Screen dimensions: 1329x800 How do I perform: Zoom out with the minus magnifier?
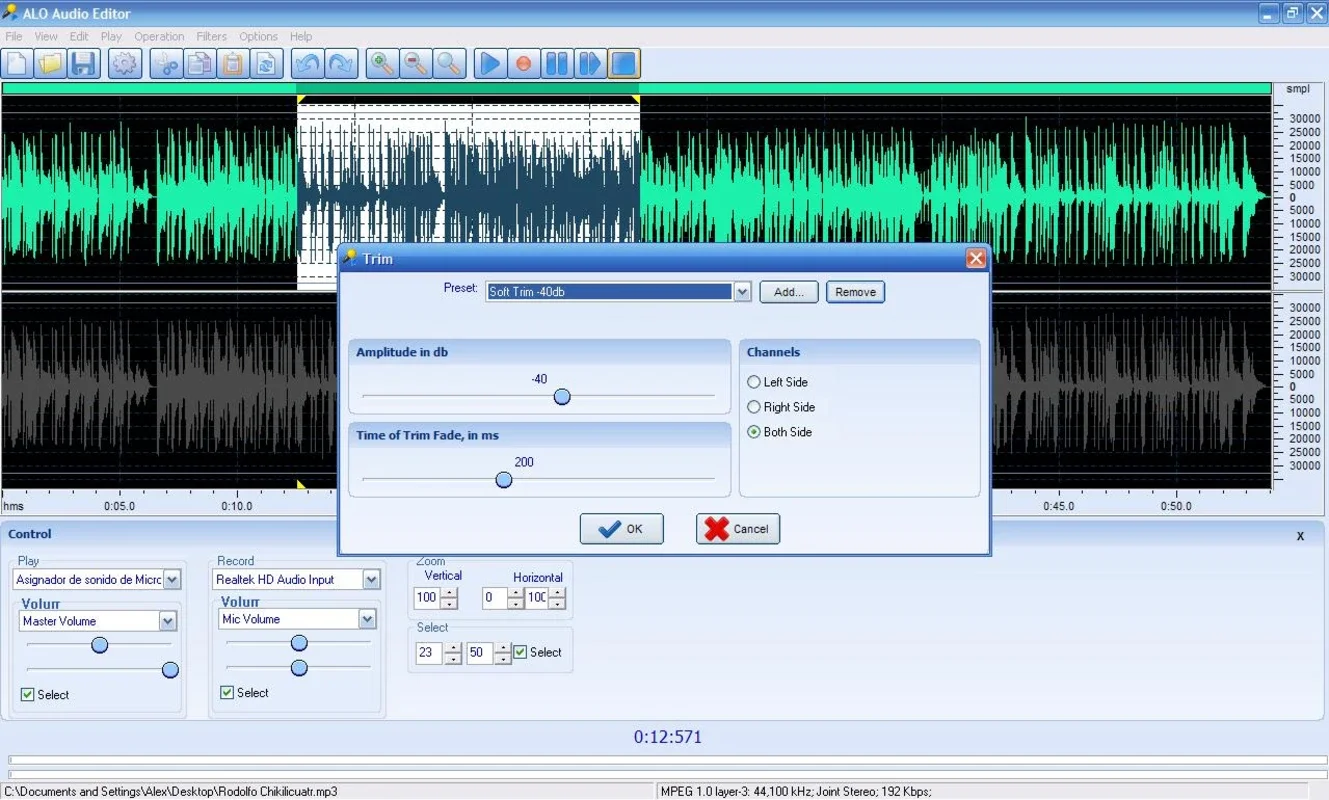point(415,64)
